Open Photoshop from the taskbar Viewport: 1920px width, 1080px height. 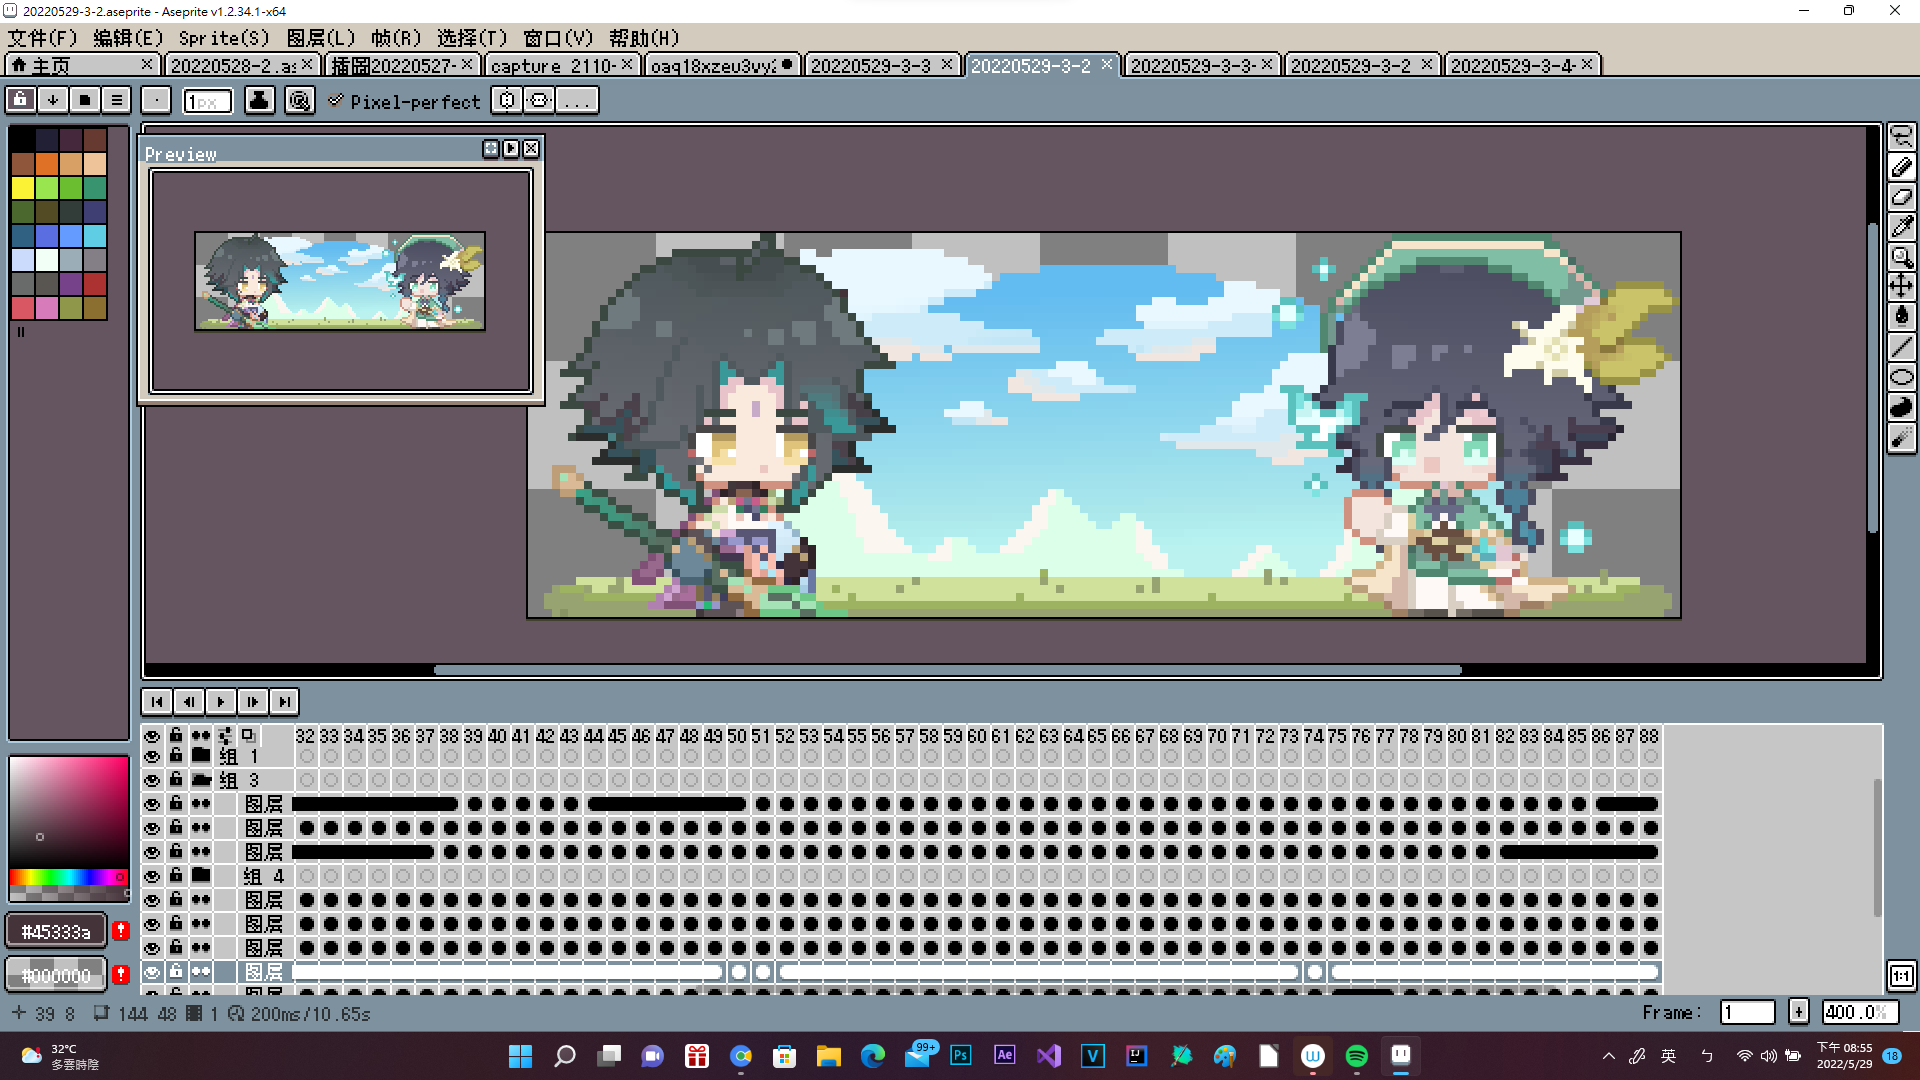pos(960,1056)
